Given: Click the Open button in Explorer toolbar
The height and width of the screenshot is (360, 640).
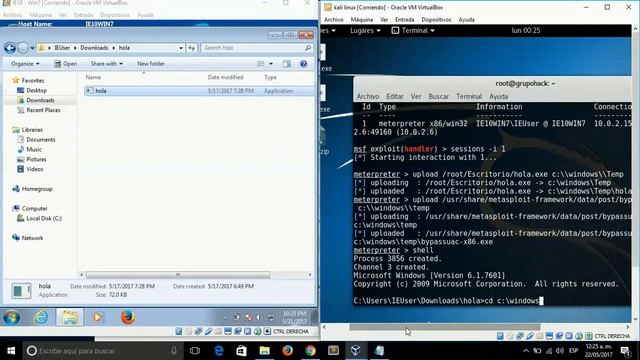Looking at the screenshot, I should tap(66, 64).
